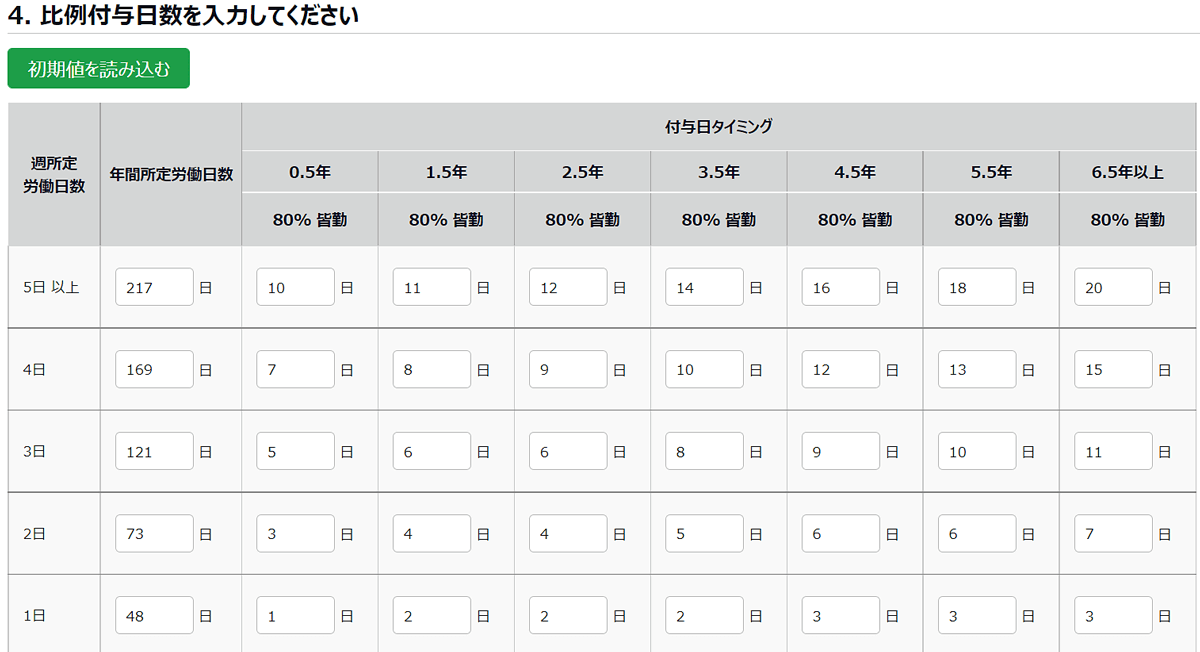Select 4.5年 field showing 12 days

point(841,369)
